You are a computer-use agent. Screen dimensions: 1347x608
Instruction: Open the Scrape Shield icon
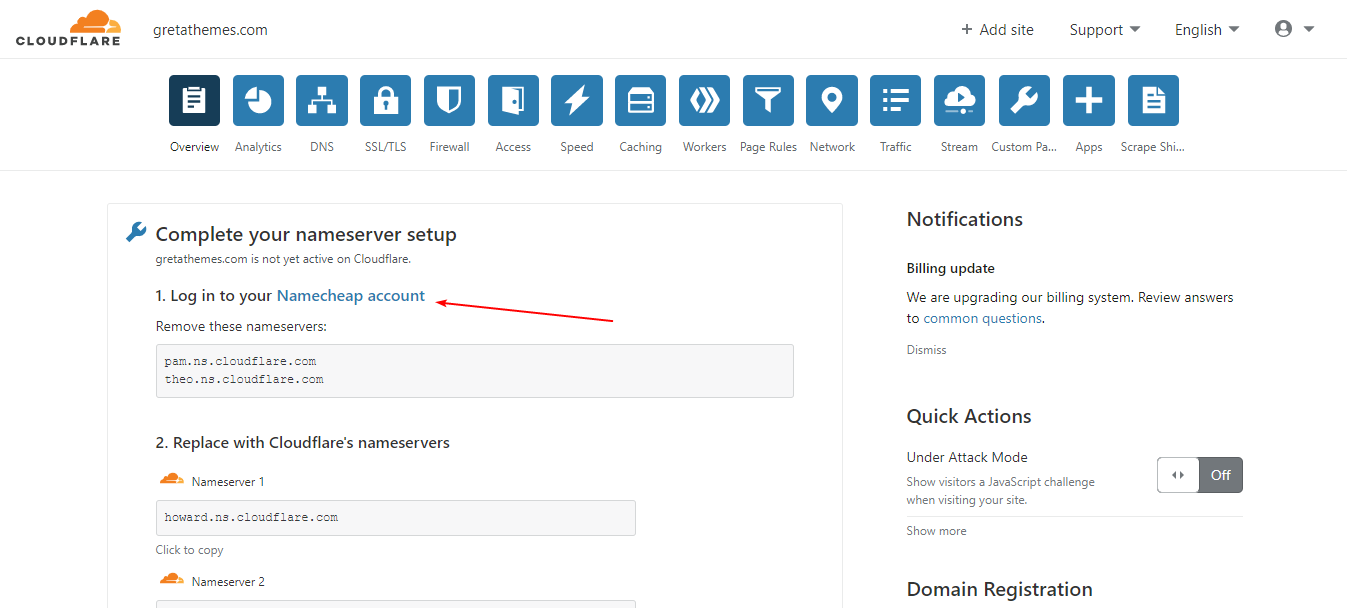tap(1152, 100)
